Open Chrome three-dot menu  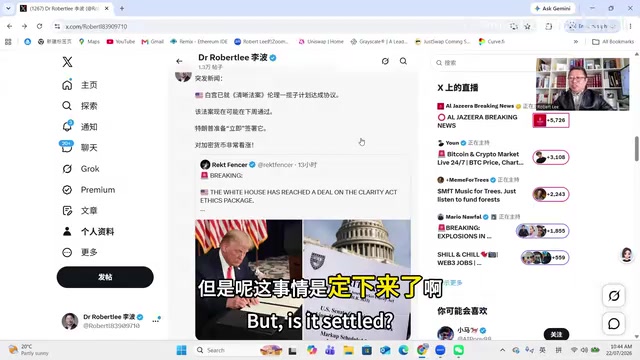[x=631, y=26]
